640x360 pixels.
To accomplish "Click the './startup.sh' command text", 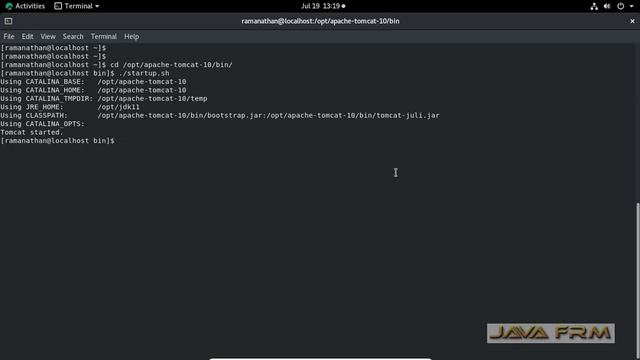I will (x=144, y=73).
